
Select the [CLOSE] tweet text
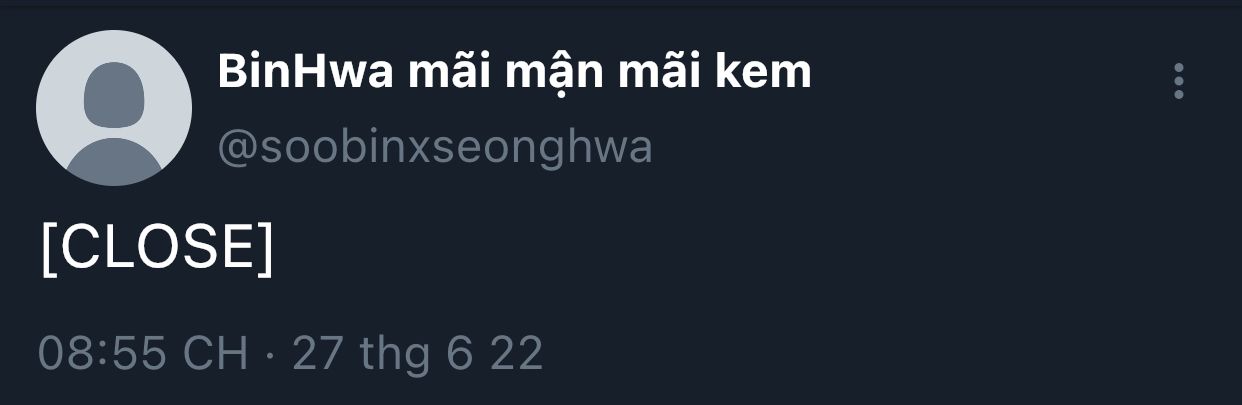(x=157, y=246)
